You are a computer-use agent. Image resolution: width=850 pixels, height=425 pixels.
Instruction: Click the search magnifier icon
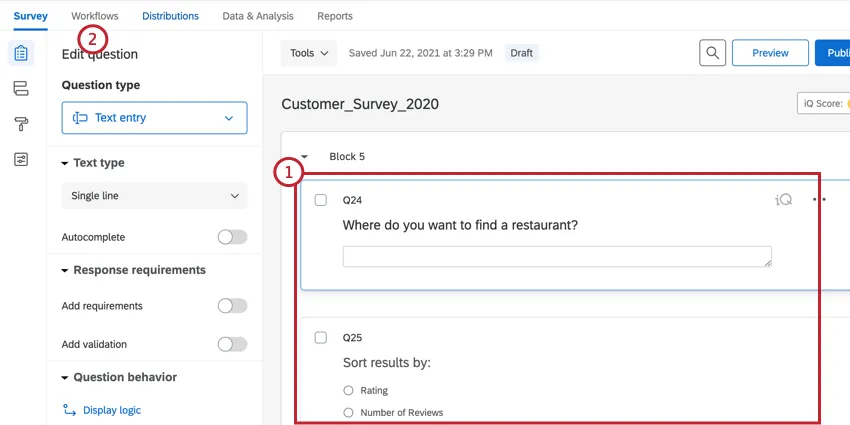712,53
